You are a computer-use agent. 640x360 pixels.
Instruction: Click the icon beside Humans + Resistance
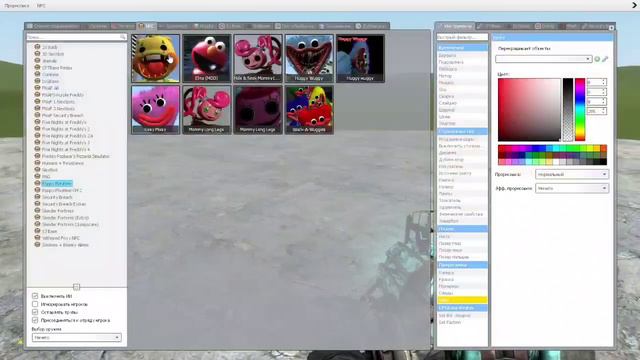point(37,163)
